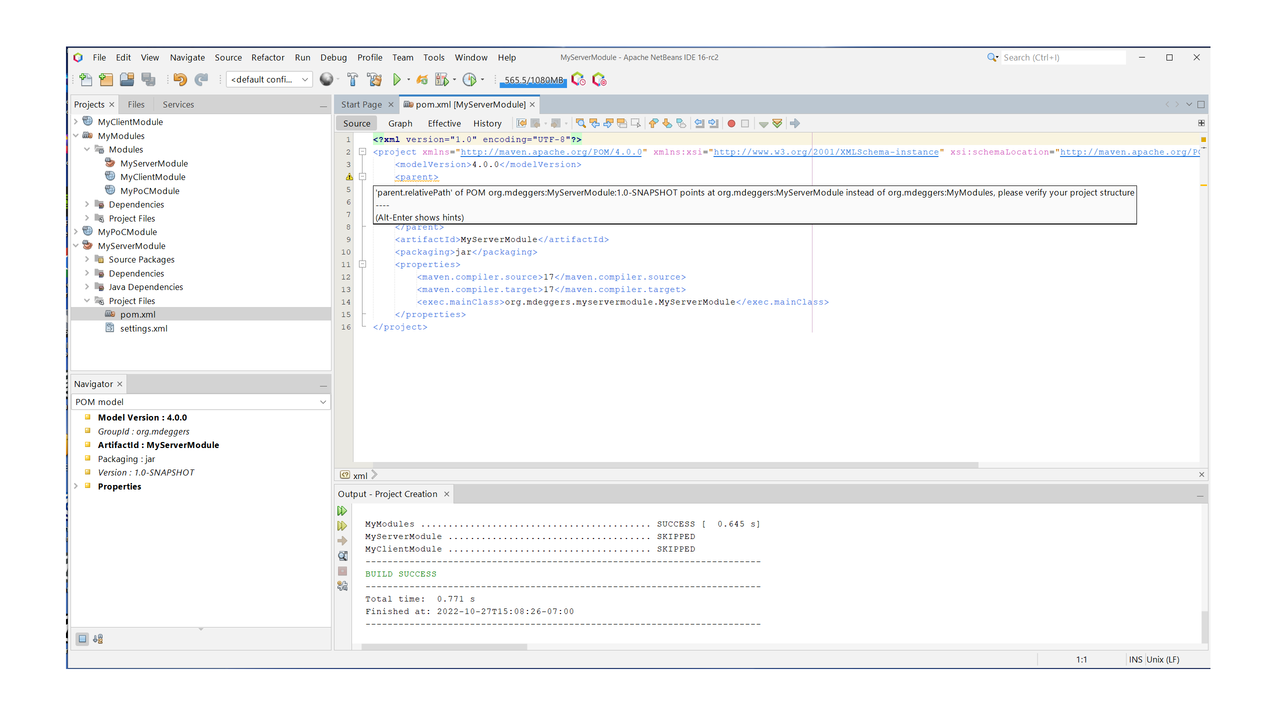Click the first profiler snapshot icon after memory bar
Viewport: 1280px width, 720px height.
click(x=578, y=79)
